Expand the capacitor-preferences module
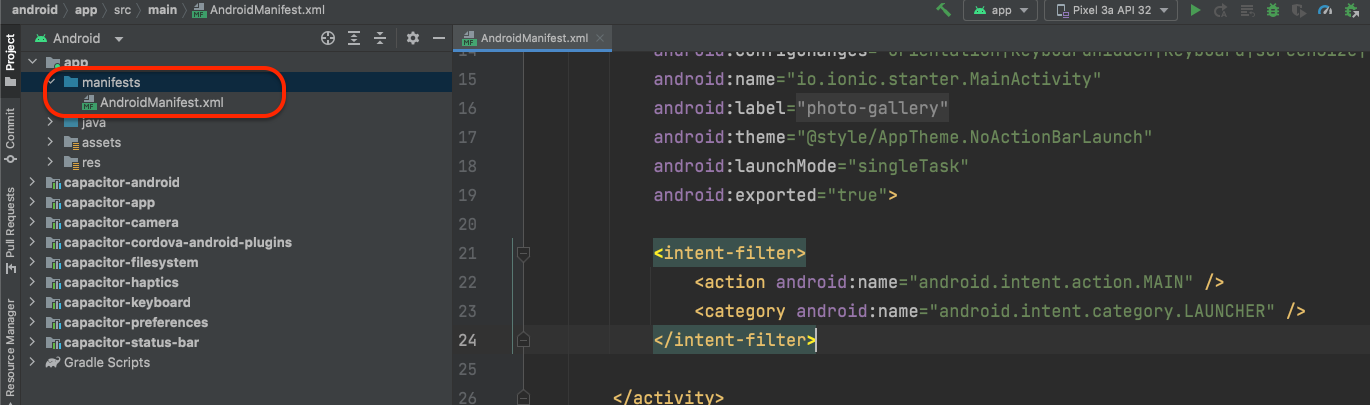This screenshot has height=405, width=1370. pos(32,322)
